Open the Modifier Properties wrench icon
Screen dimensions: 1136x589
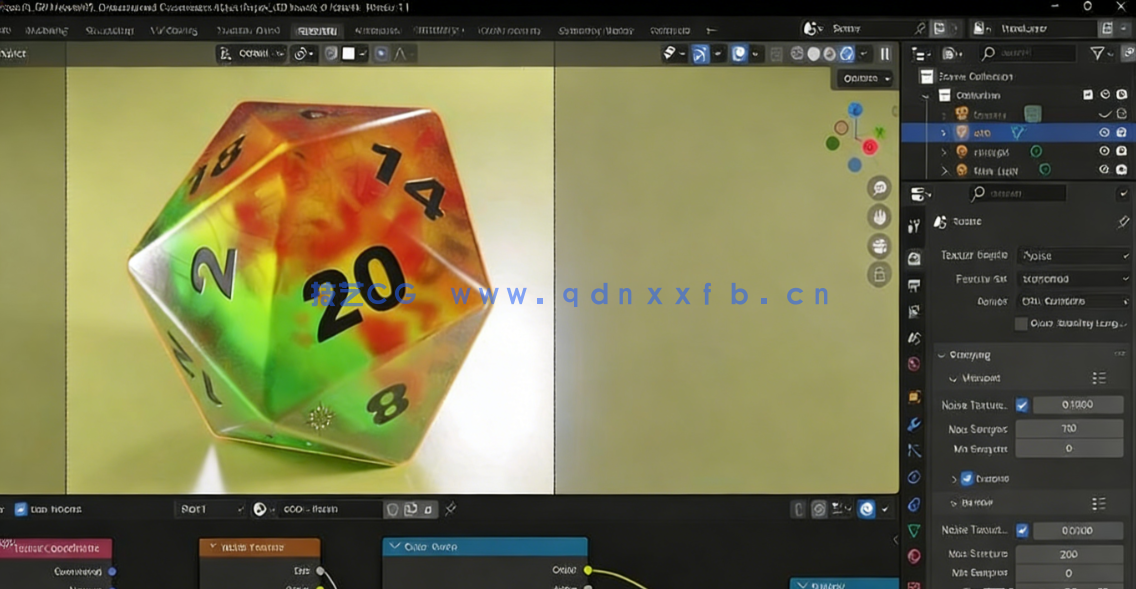[x=913, y=424]
